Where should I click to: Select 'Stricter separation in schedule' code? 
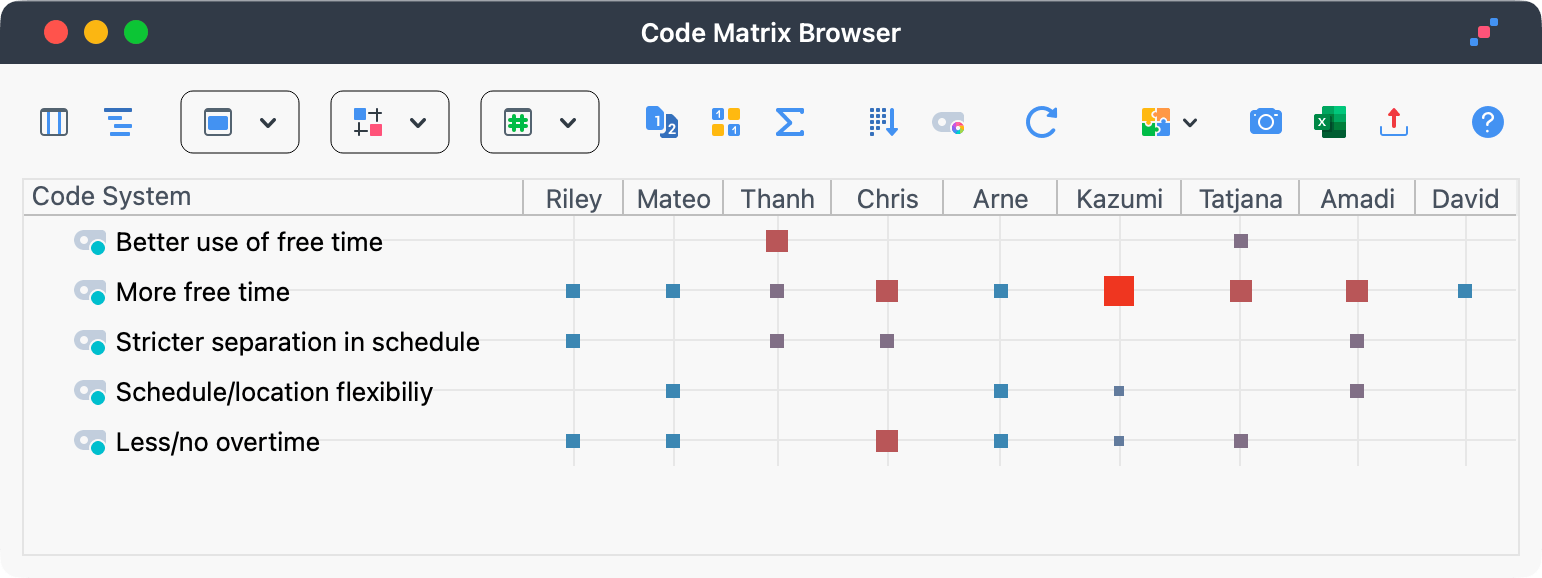pos(298,342)
